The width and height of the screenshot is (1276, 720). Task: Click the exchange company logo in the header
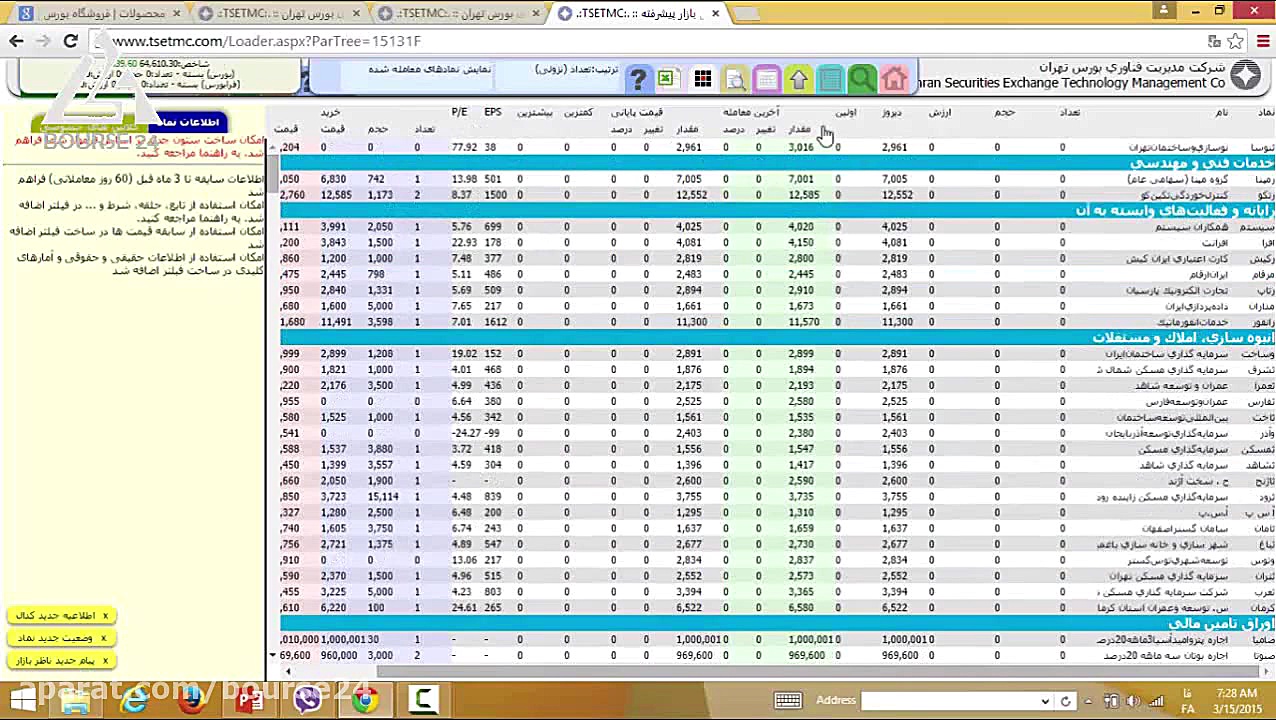pyautogui.click(x=1246, y=75)
